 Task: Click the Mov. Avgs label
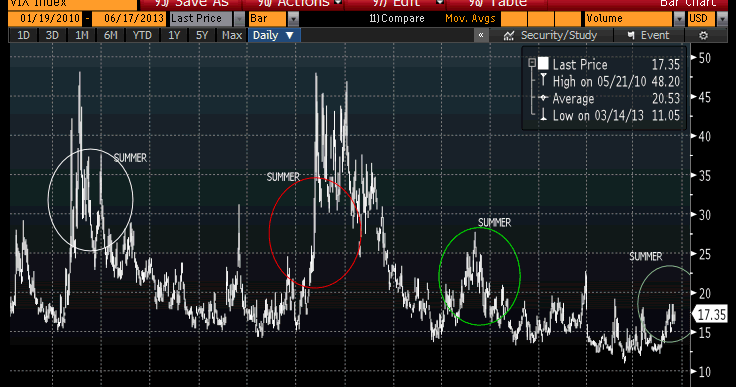470,19
